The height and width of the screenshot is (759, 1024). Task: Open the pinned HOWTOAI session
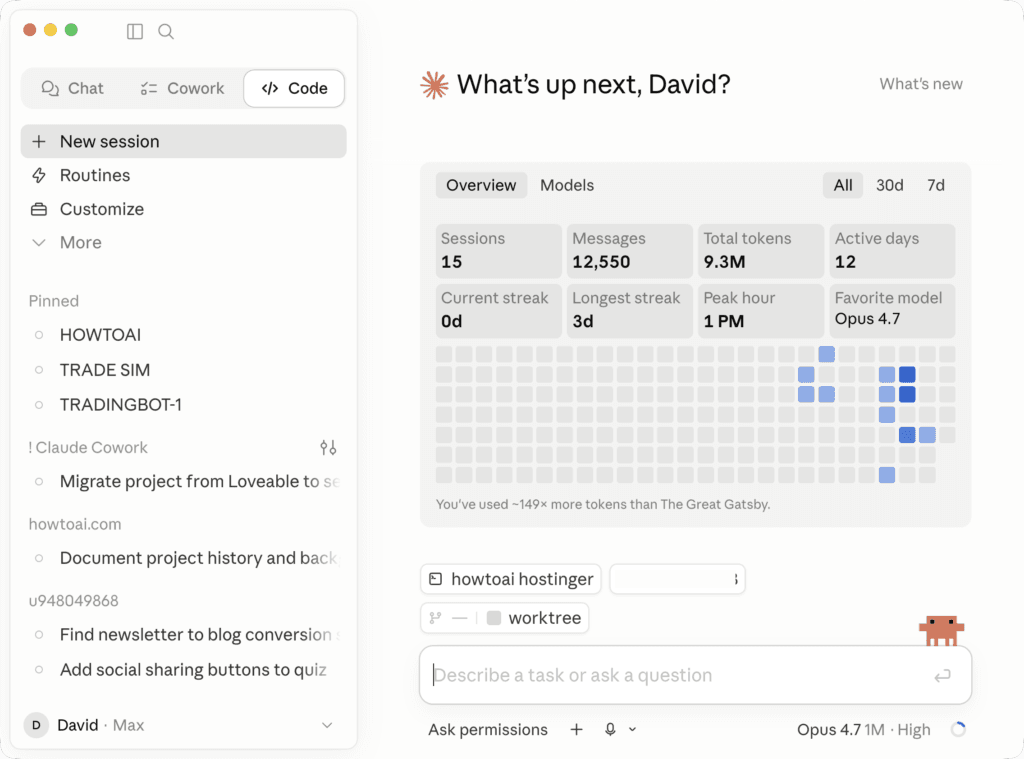[184, 335]
